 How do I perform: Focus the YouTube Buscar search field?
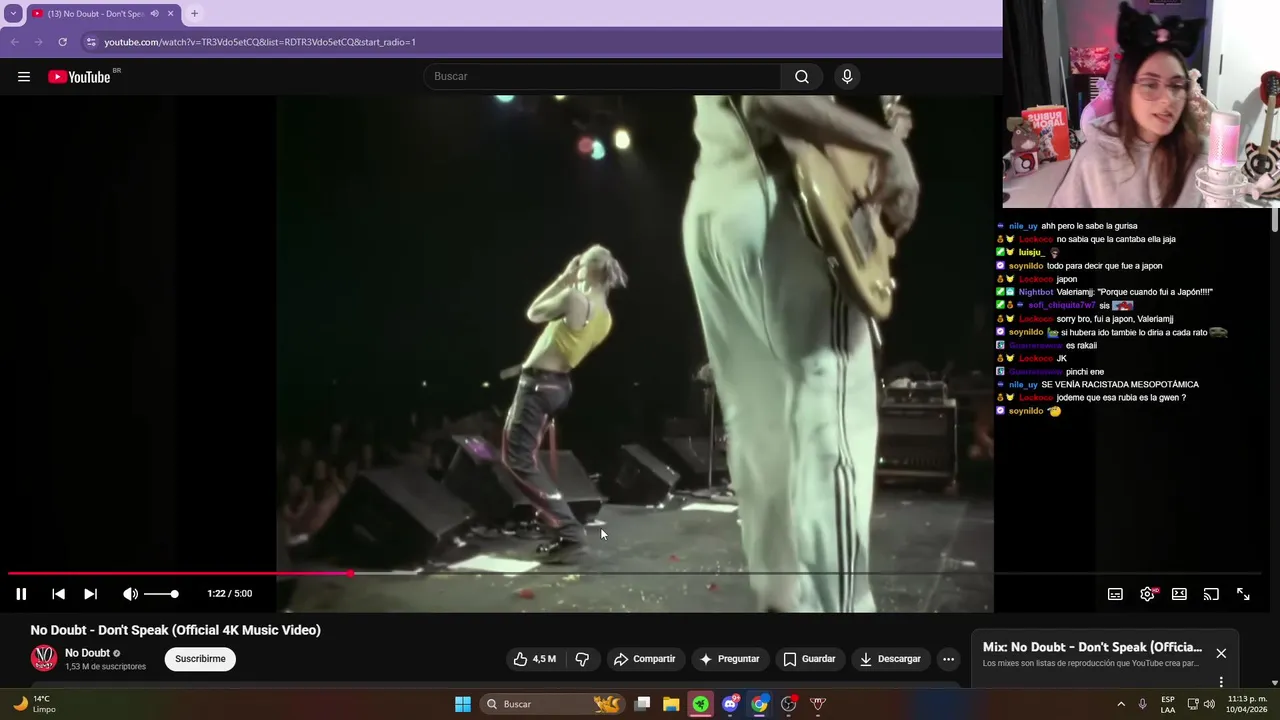(603, 77)
